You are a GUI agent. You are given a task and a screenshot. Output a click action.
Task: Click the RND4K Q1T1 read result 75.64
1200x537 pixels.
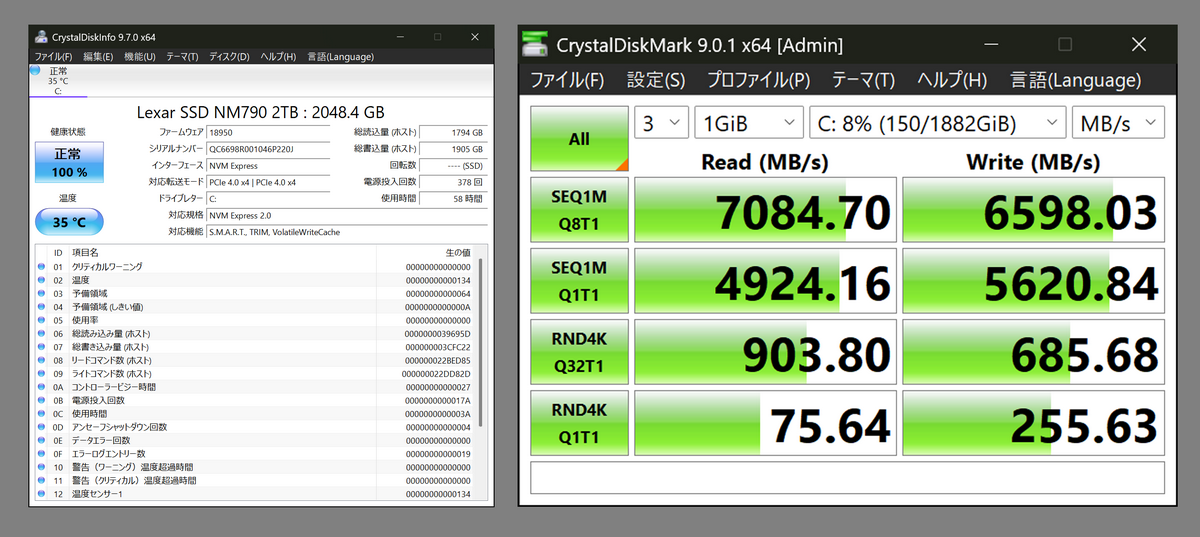[765, 423]
